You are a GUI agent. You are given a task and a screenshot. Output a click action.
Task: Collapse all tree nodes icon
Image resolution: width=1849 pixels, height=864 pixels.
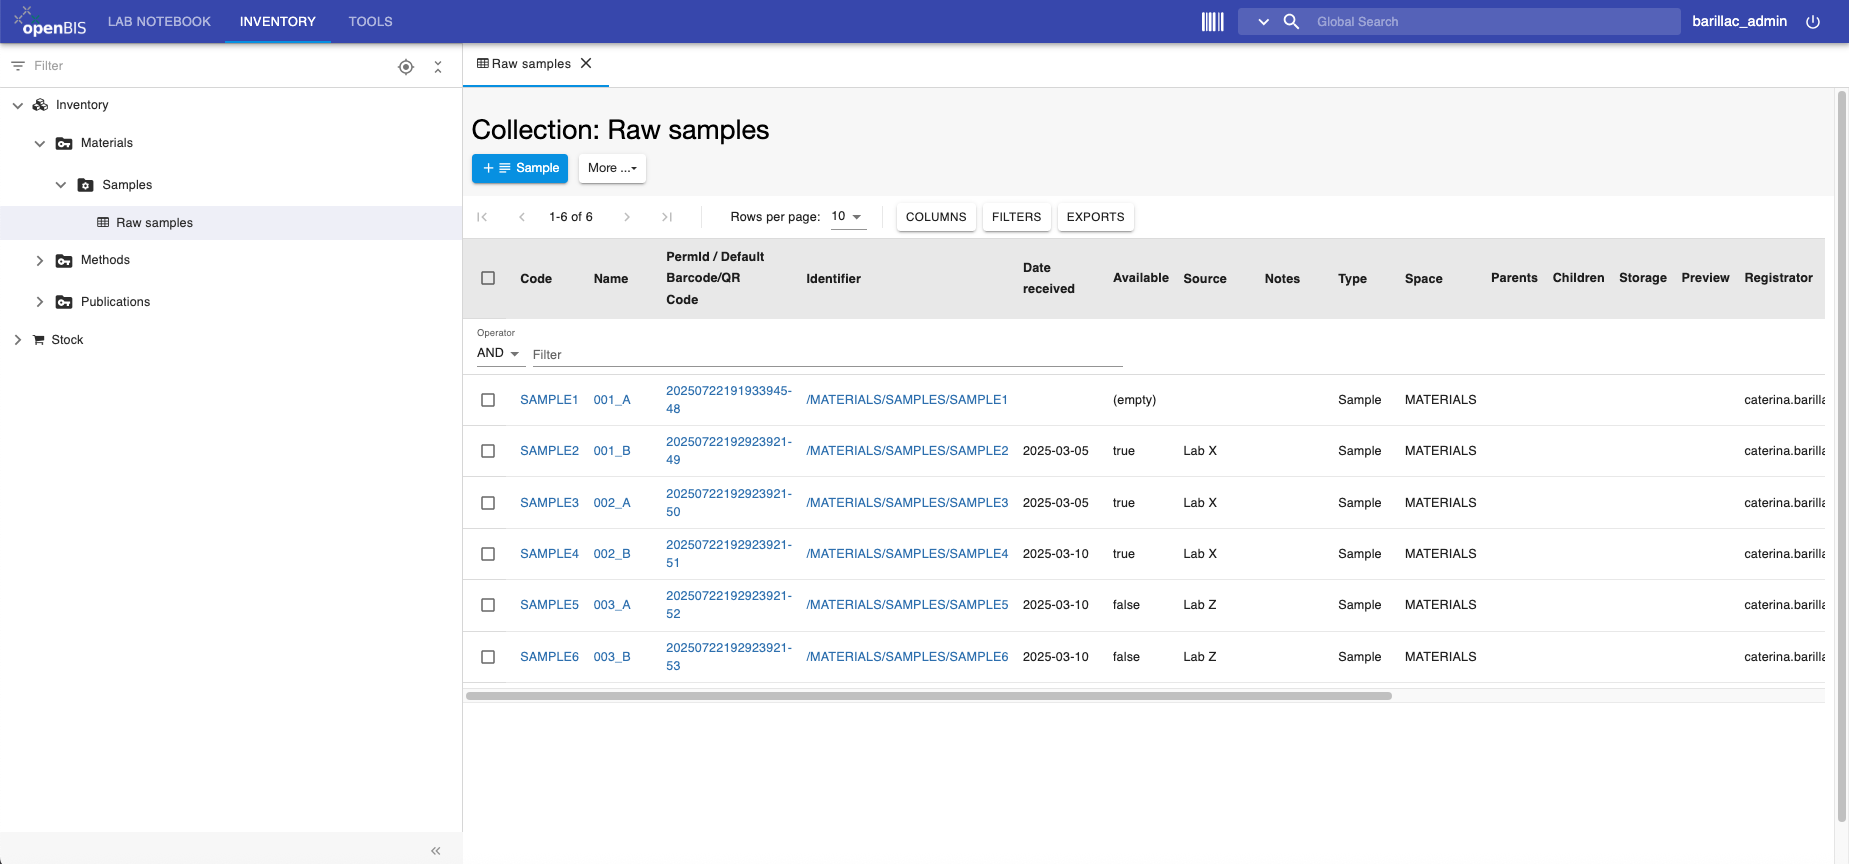(438, 67)
